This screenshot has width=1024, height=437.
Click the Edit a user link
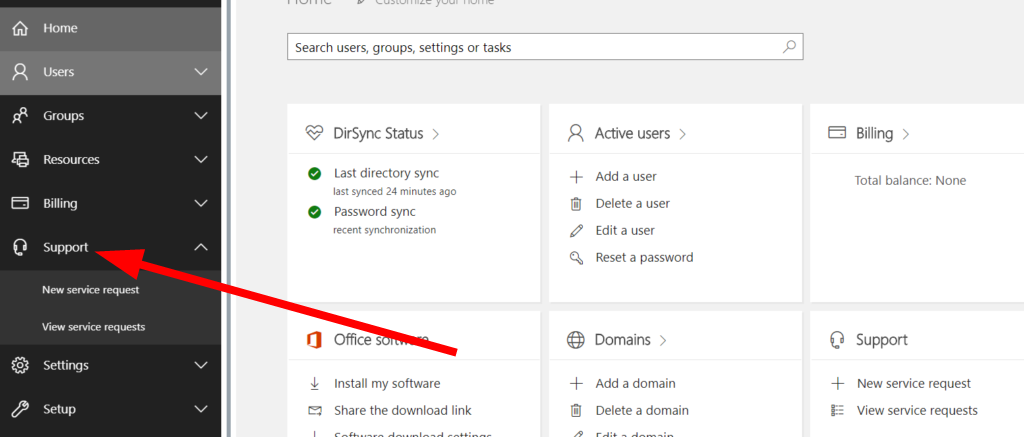coord(625,231)
